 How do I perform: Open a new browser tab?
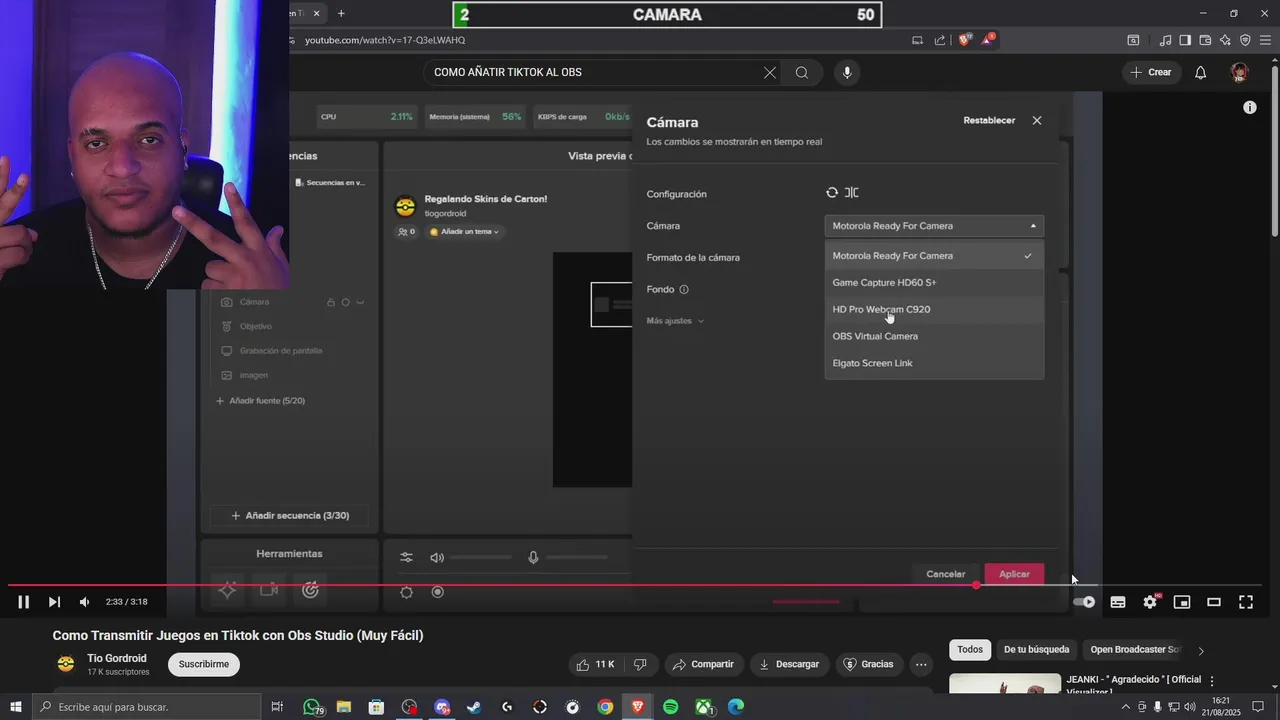pos(341,13)
